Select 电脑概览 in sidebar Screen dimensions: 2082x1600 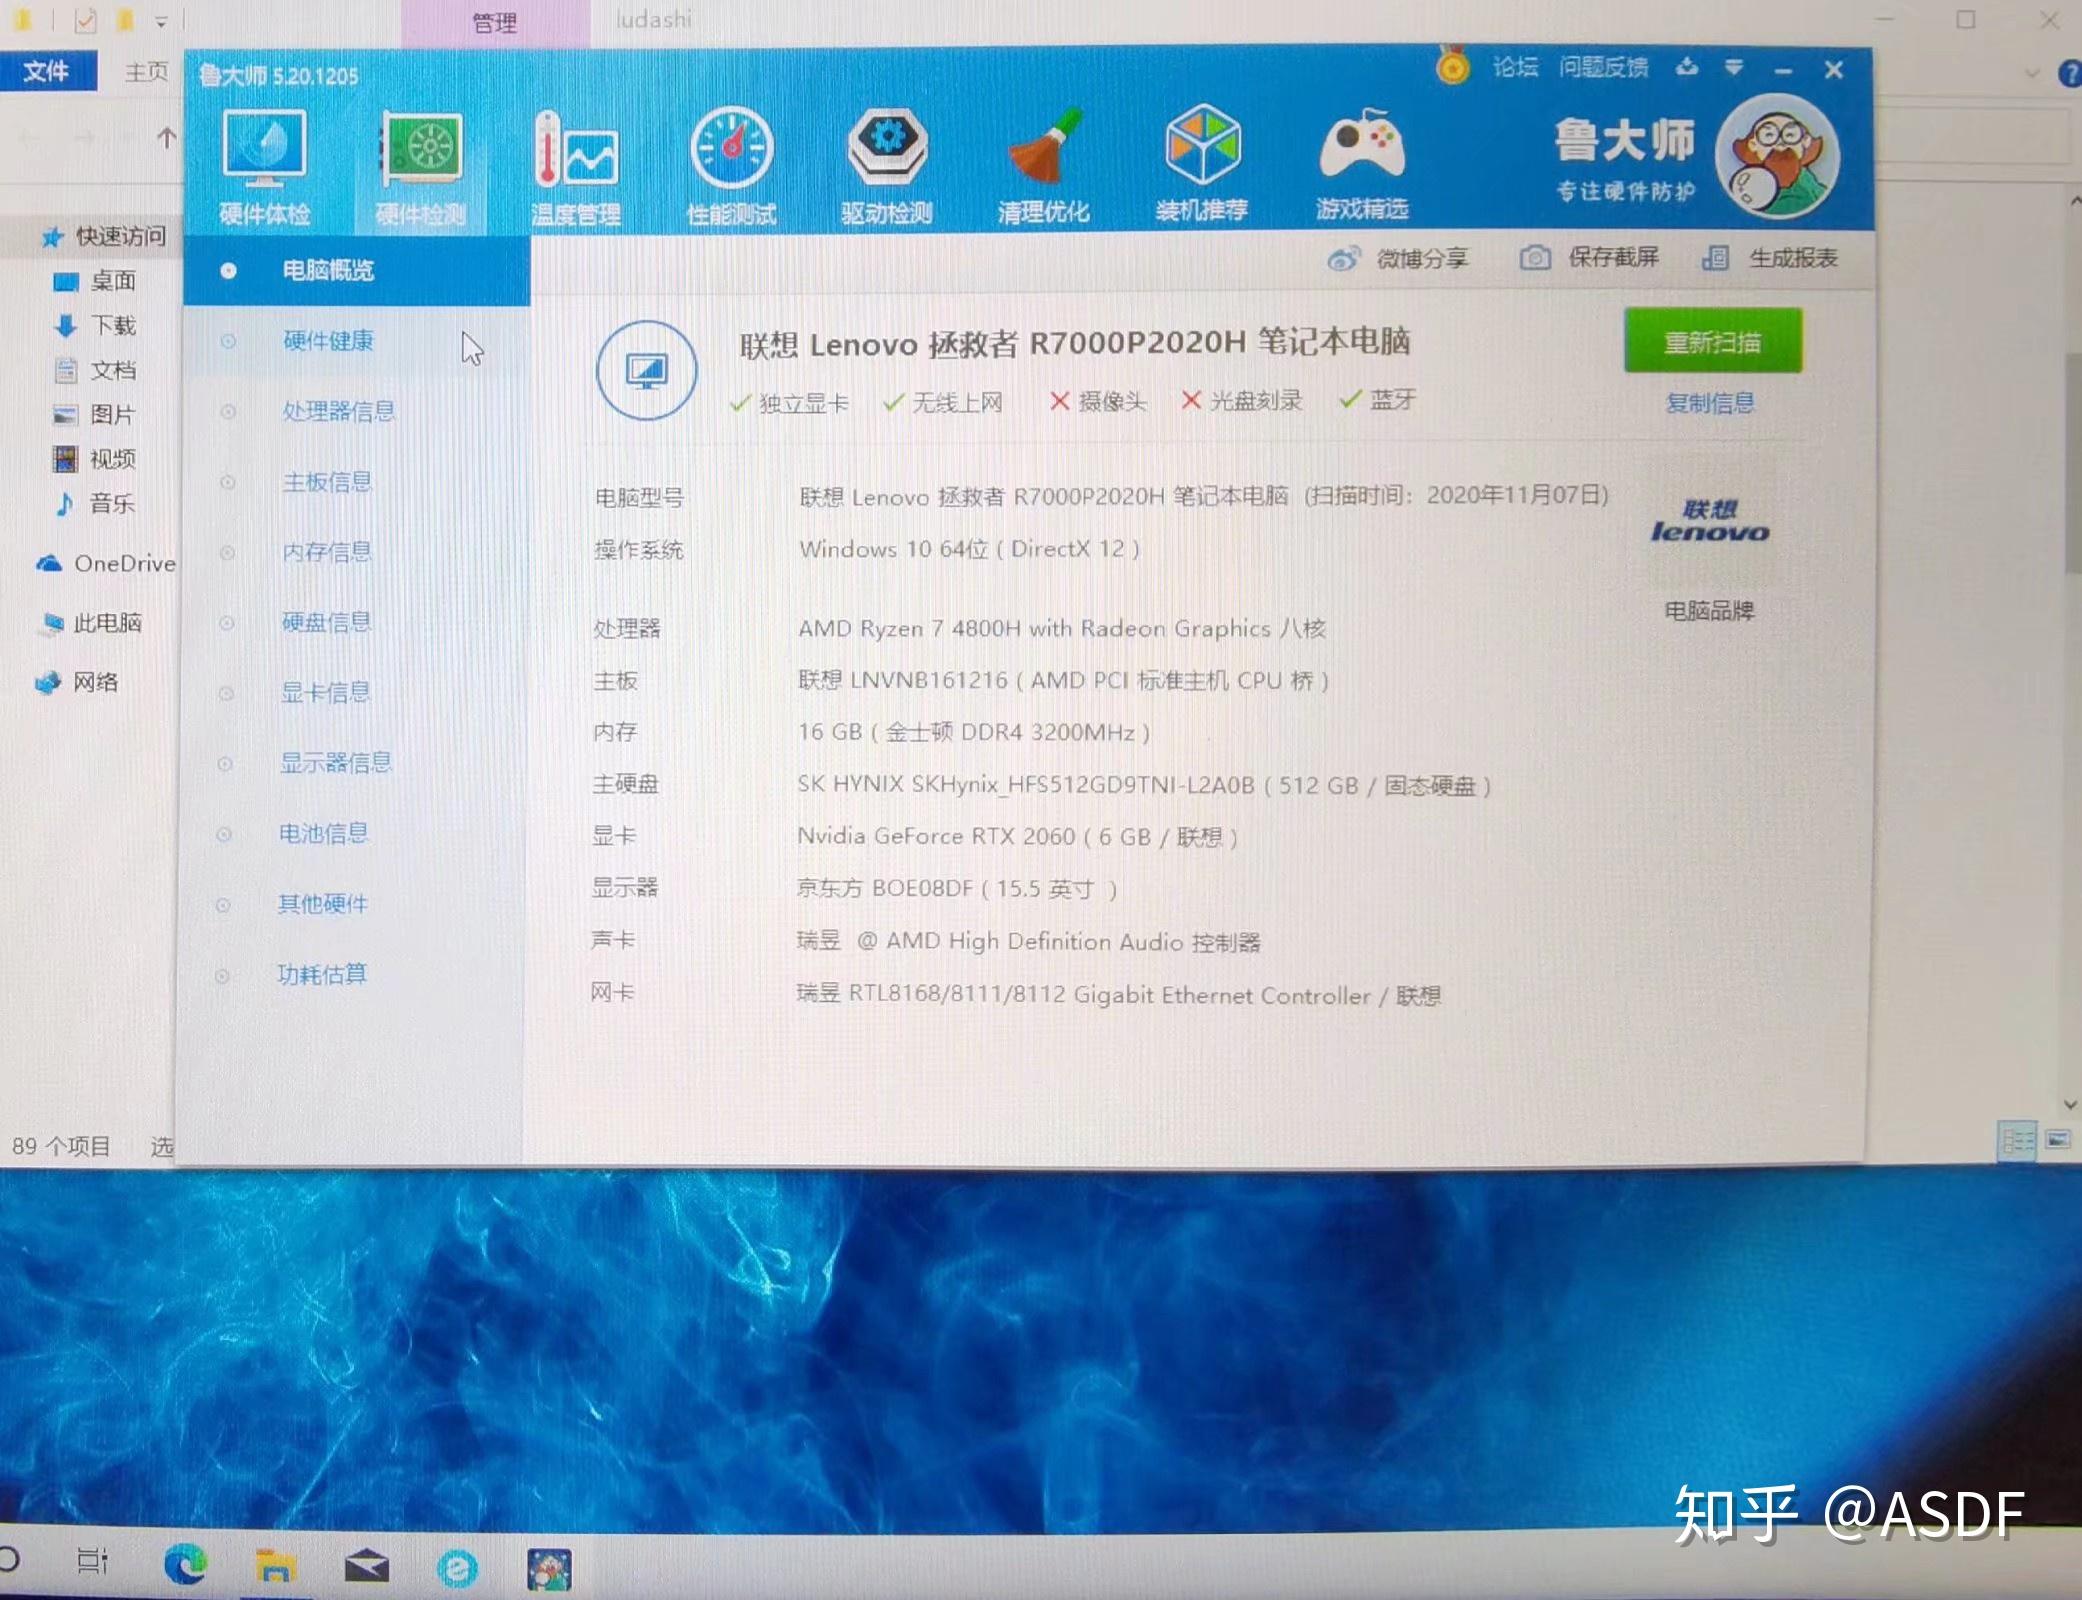click(356, 270)
